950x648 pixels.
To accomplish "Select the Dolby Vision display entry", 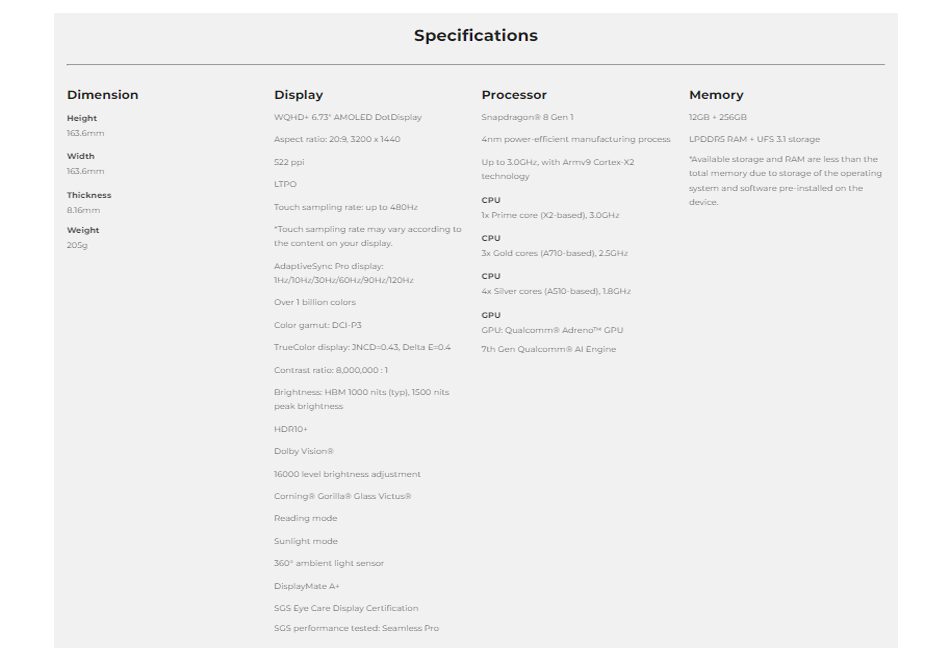I will 304,451.
